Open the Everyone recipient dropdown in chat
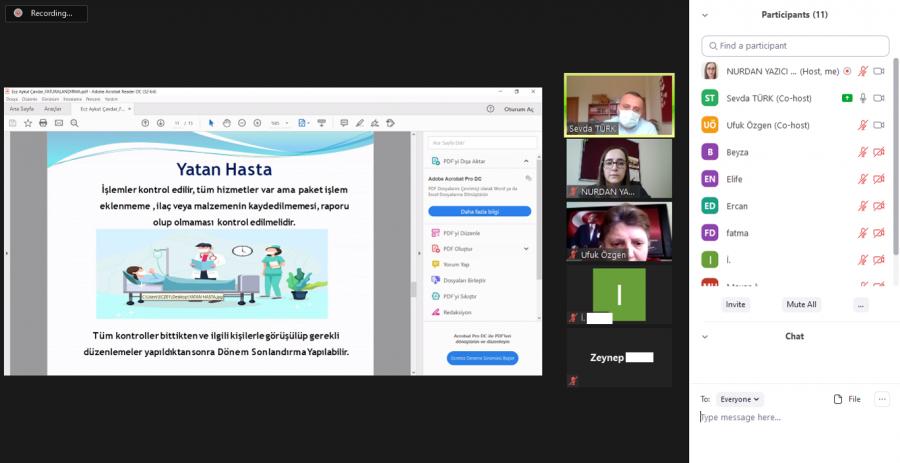Viewport: 900px width, 463px height. coord(741,399)
